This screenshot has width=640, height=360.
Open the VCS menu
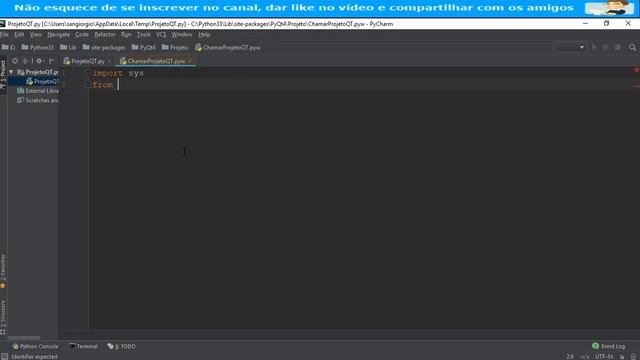[161, 35]
